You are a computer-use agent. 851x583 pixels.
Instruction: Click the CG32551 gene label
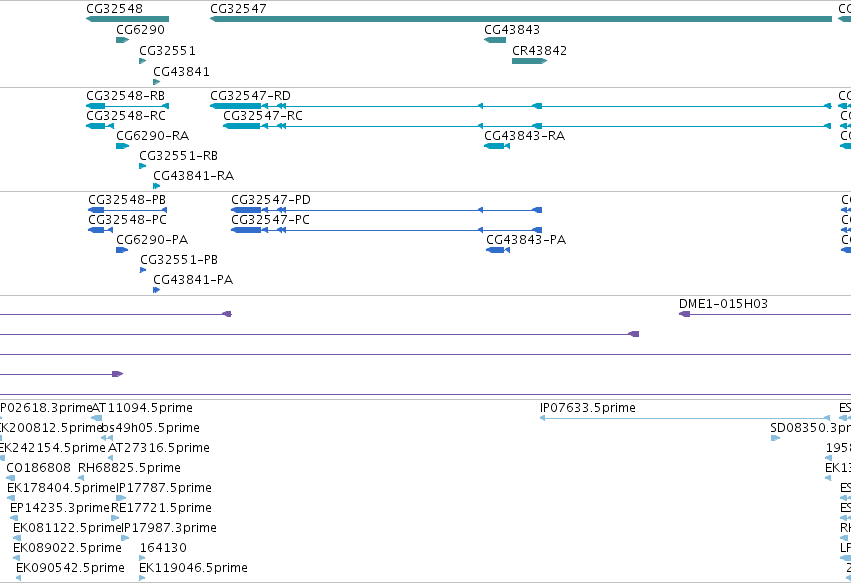[167, 50]
